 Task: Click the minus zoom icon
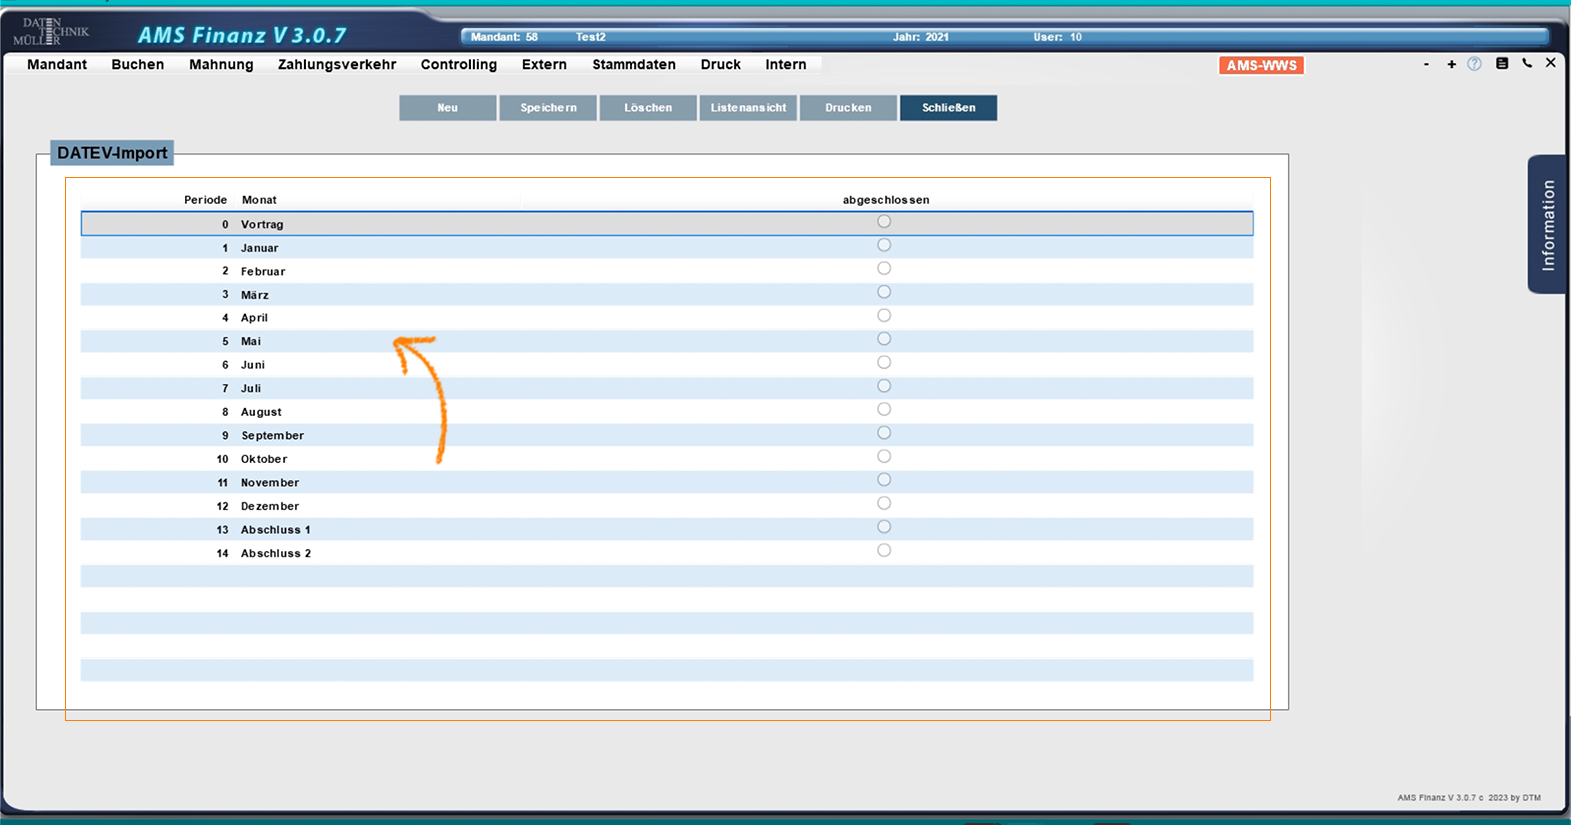(1426, 64)
